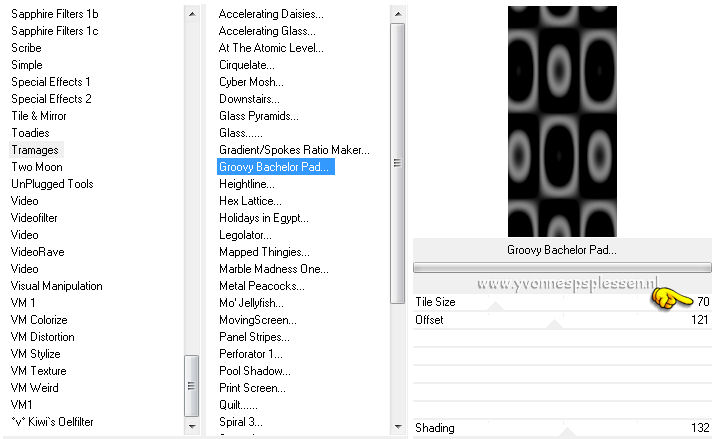Choose the Scribe filter category
This screenshot has width=714, height=439.
(26, 48)
